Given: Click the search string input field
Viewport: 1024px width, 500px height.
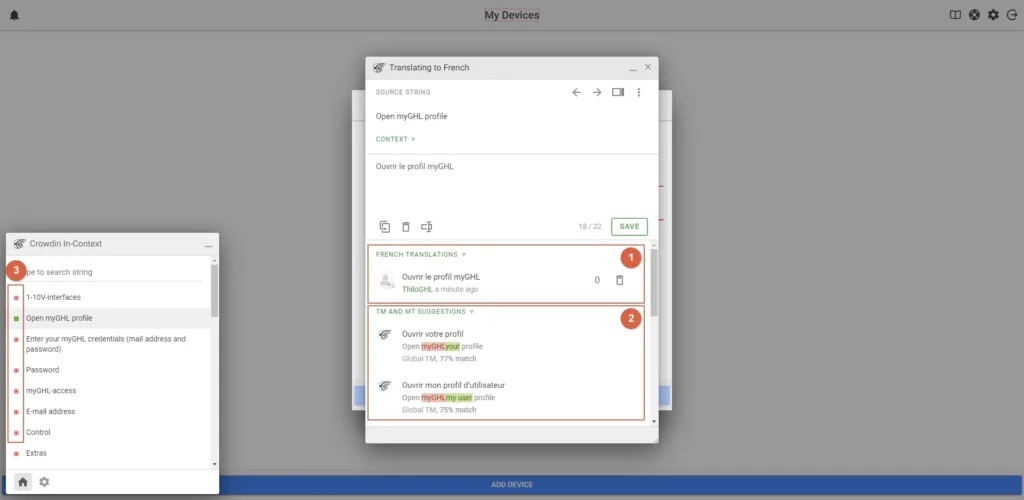Looking at the screenshot, I should coord(110,272).
